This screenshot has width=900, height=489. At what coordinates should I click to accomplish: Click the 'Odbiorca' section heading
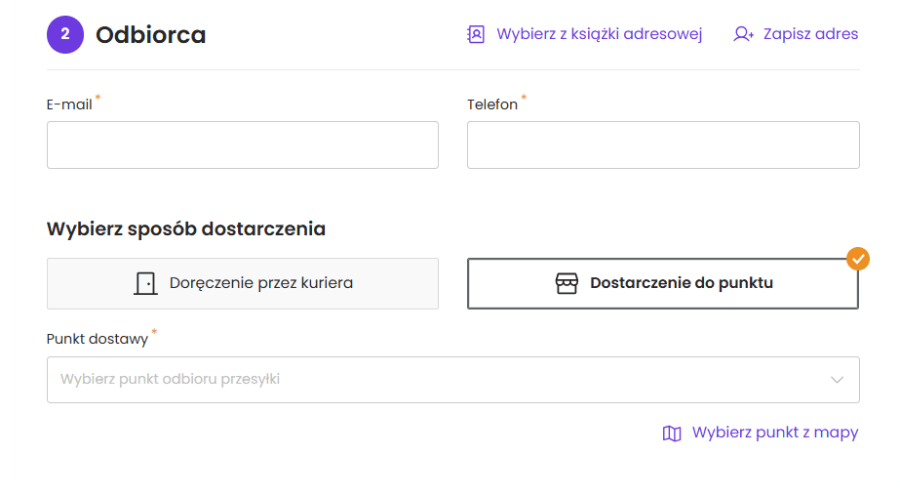tap(150, 35)
